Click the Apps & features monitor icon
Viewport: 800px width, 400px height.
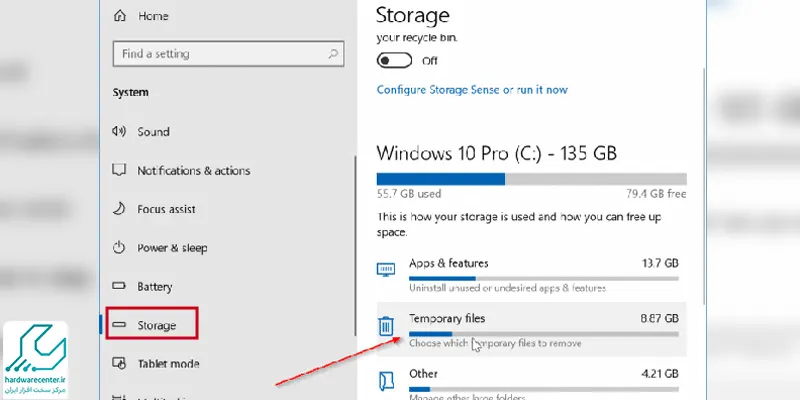point(386,269)
